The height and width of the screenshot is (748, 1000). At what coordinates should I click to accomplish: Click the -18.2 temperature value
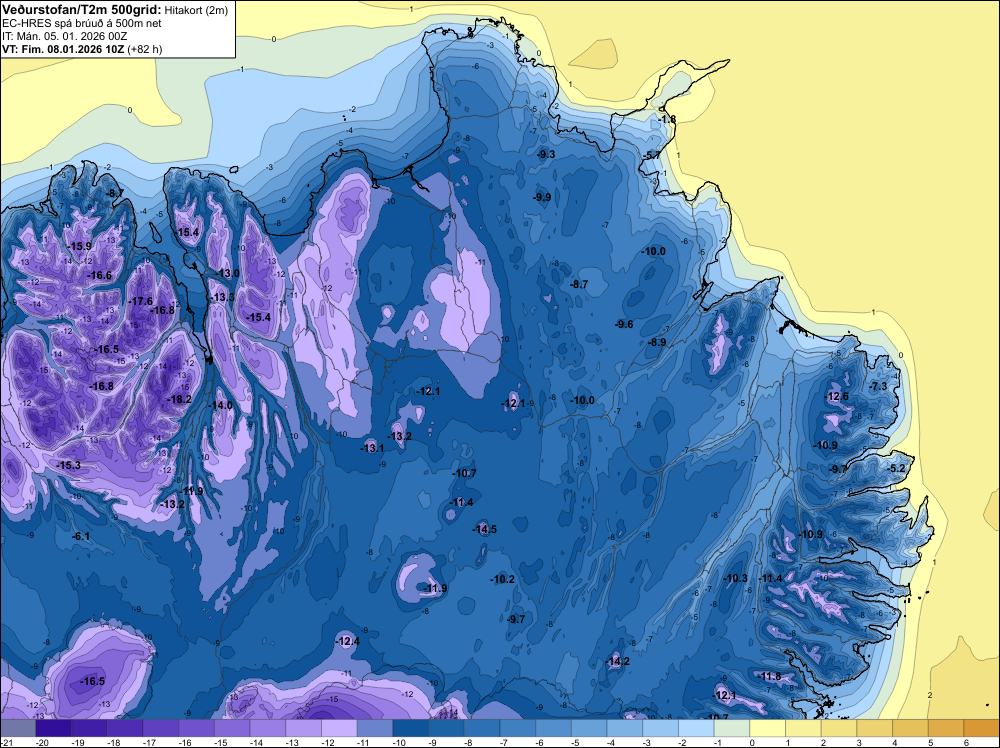click(179, 399)
